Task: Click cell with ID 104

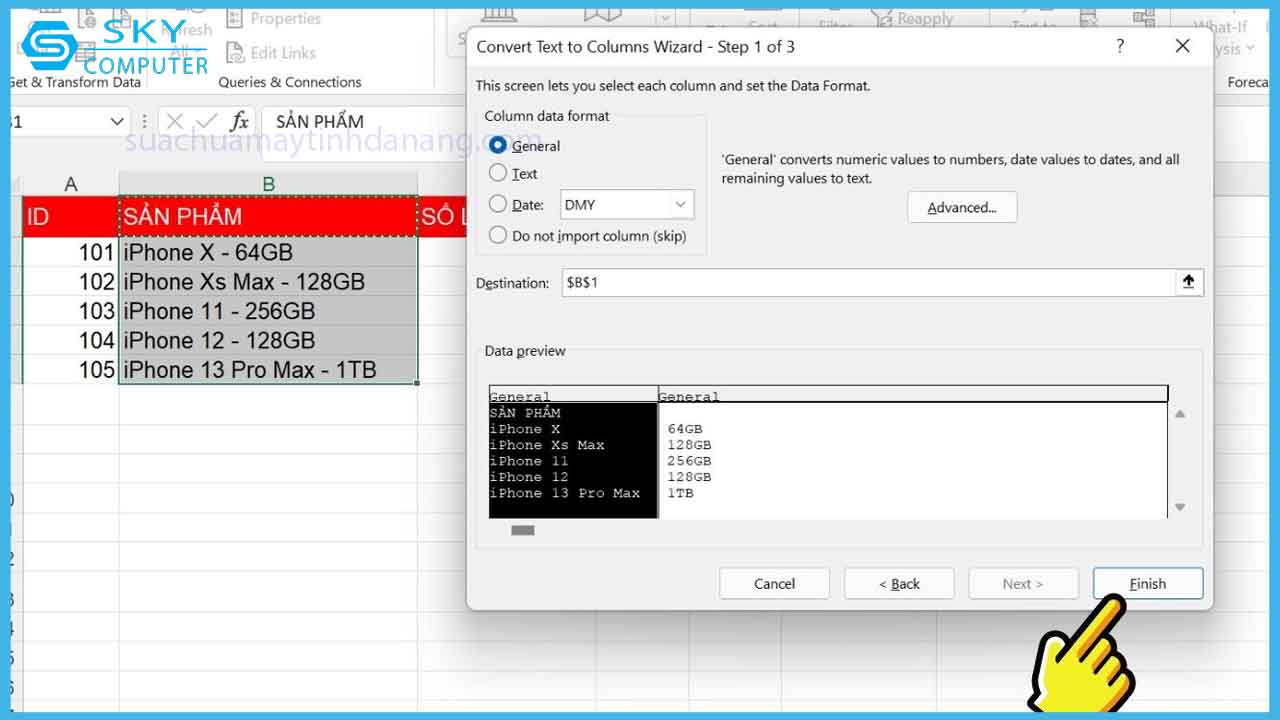Action: 70,340
